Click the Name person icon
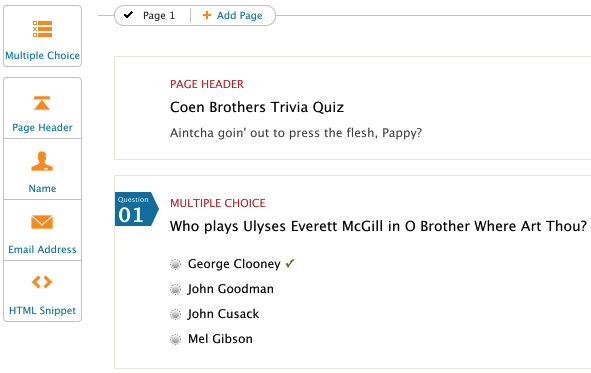Screen dimensions: 591x373 [42, 161]
